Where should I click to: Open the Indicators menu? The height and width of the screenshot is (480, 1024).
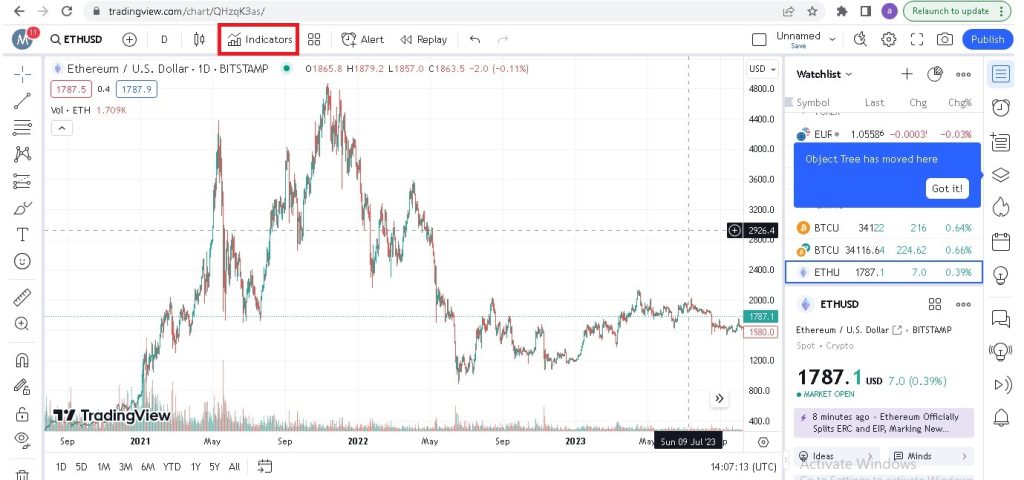tap(260, 39)
